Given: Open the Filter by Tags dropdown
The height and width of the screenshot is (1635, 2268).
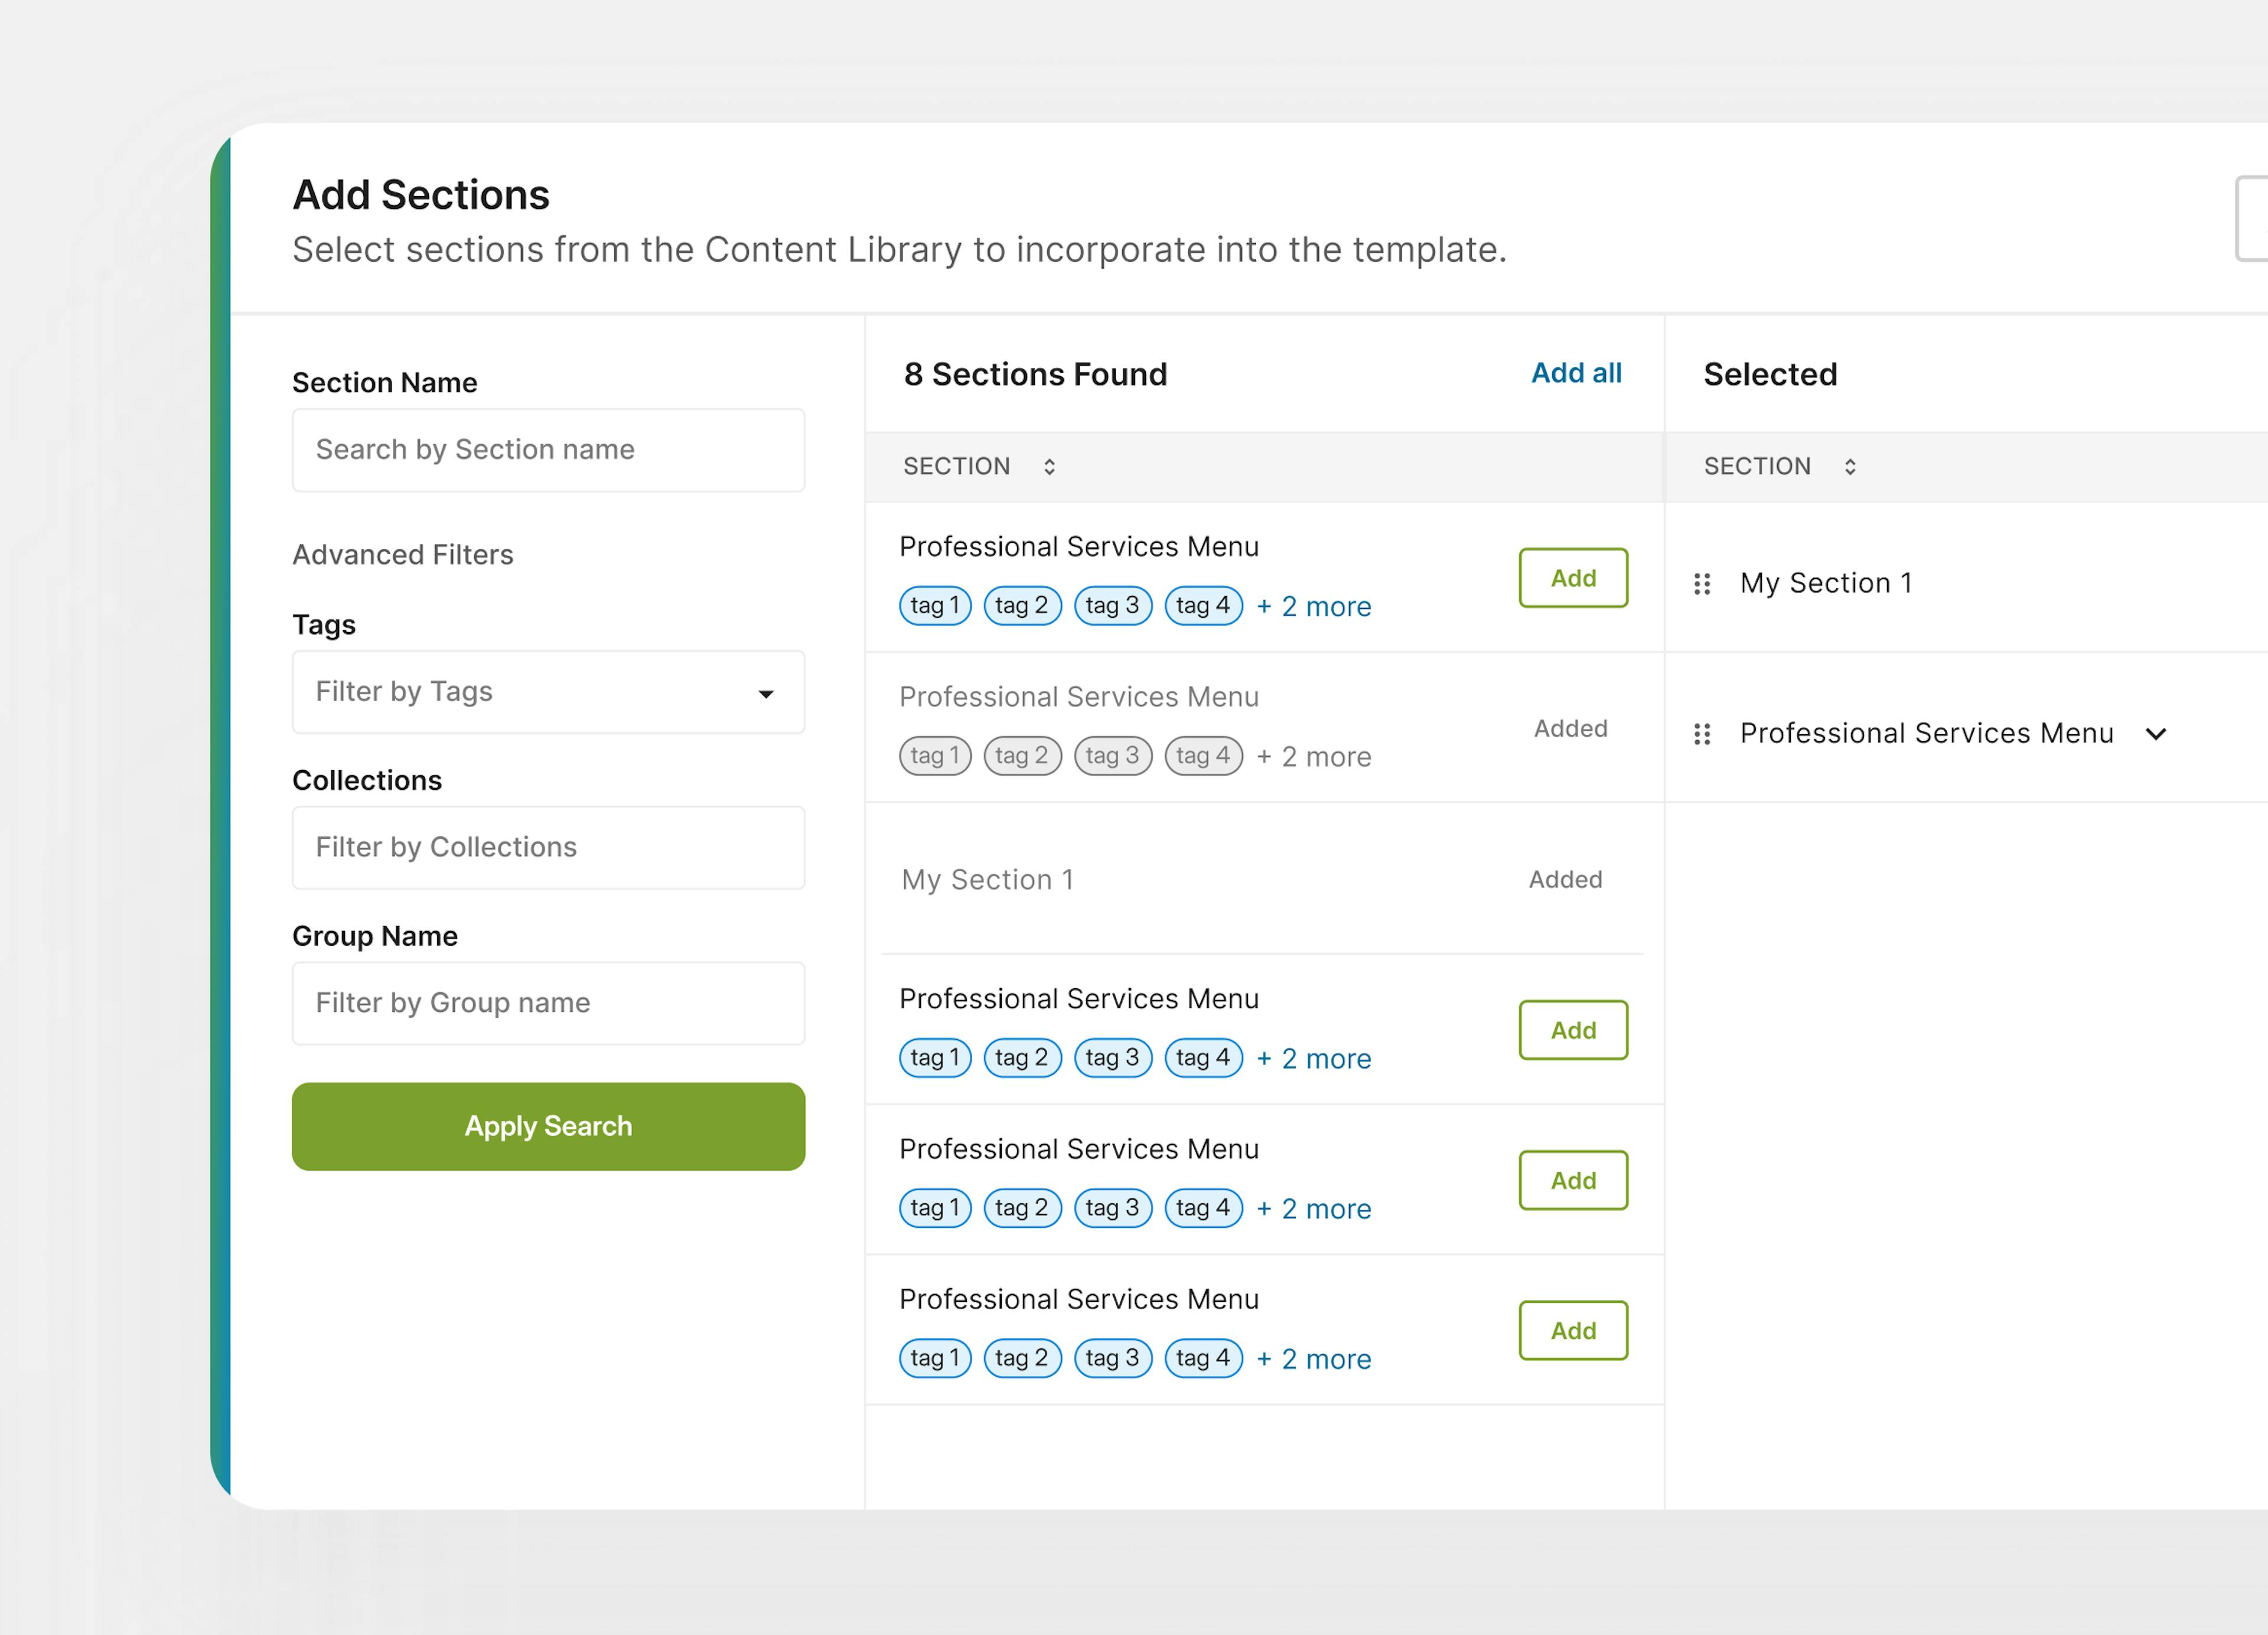Looking at the screenshot, I should (548, 692).
